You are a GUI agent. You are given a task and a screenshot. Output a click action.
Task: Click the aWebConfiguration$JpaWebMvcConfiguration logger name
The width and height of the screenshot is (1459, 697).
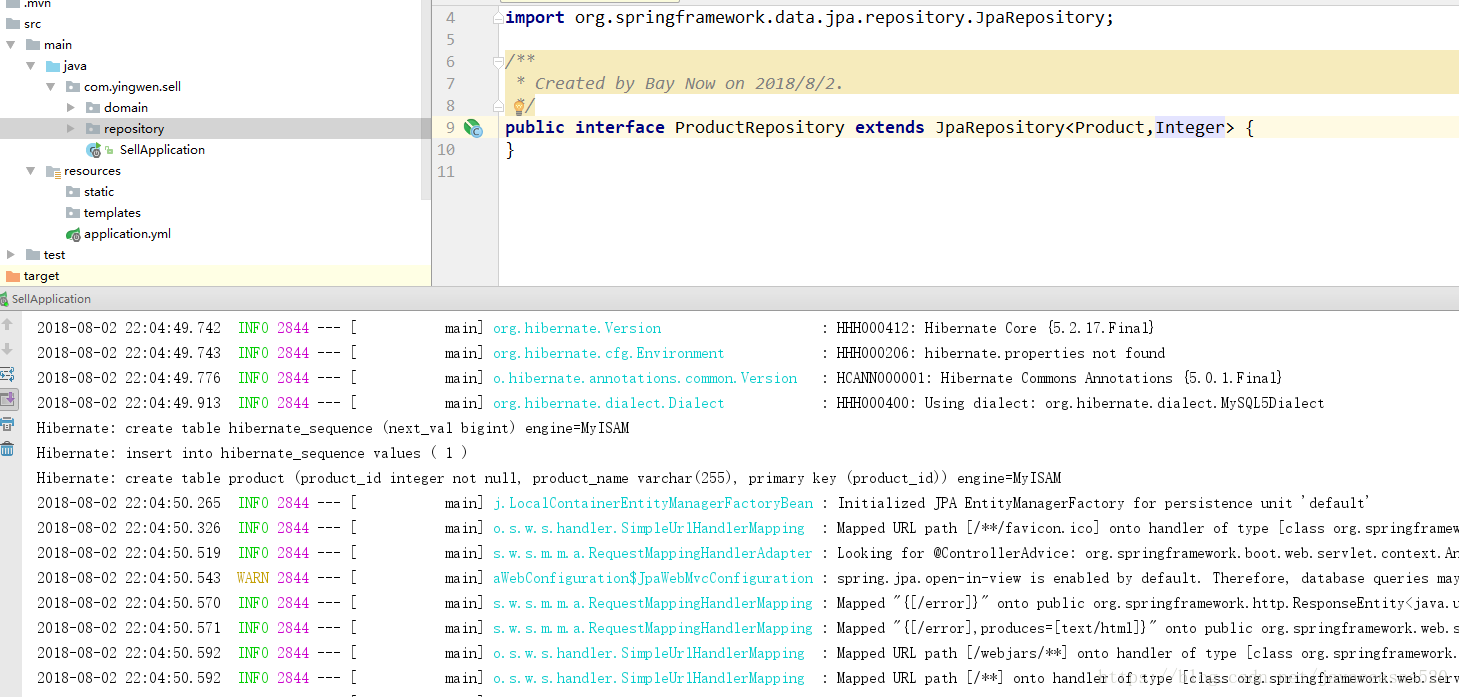[x=653, y=578]
